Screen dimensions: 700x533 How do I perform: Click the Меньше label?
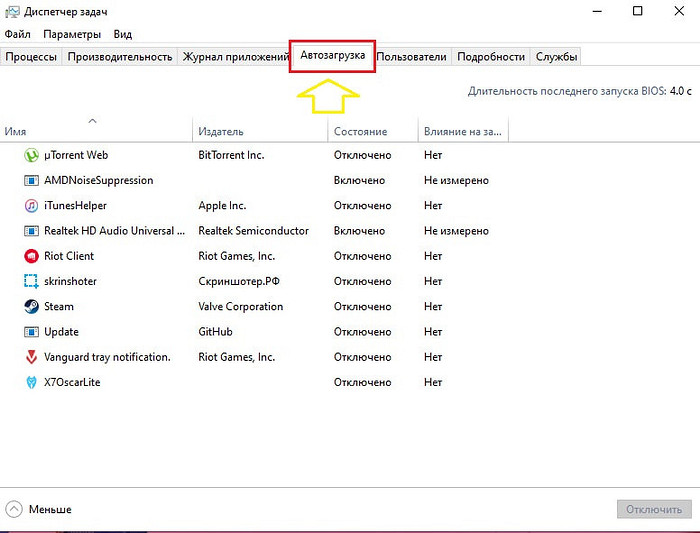(x=50, y=509)
